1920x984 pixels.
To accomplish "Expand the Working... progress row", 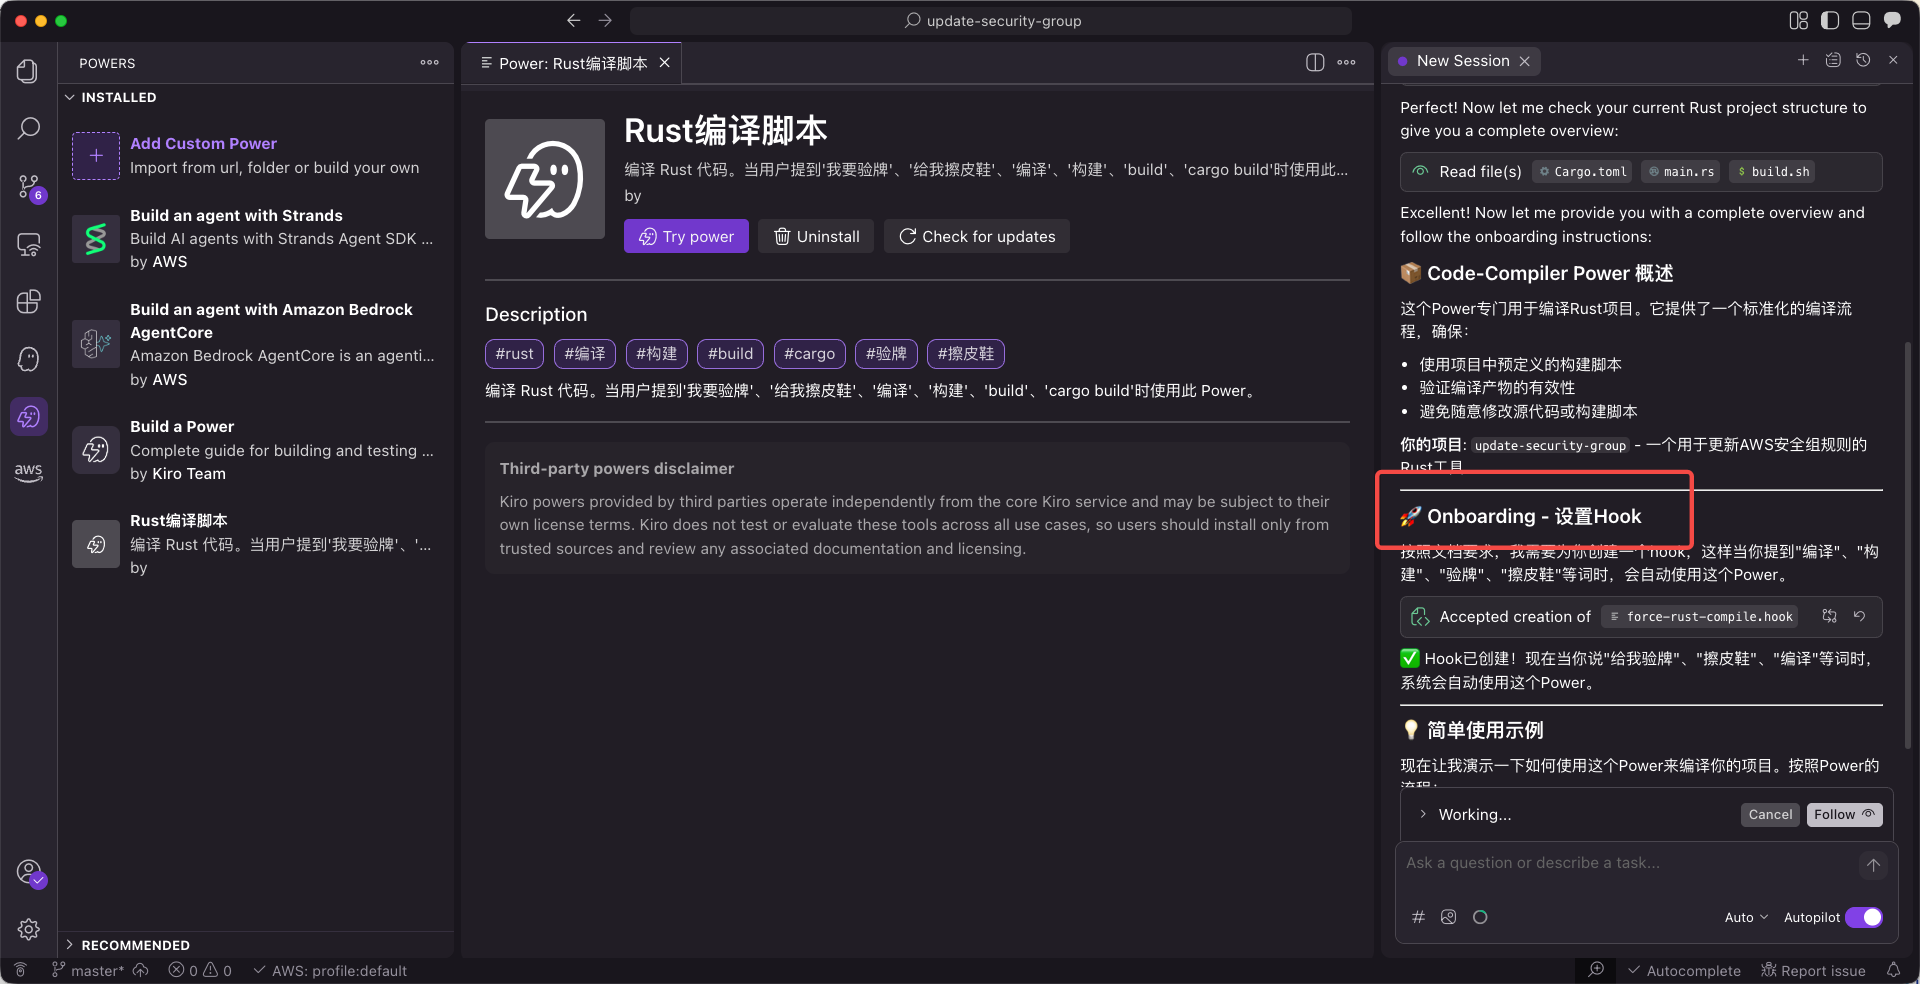I will (x=1423, y=814).
